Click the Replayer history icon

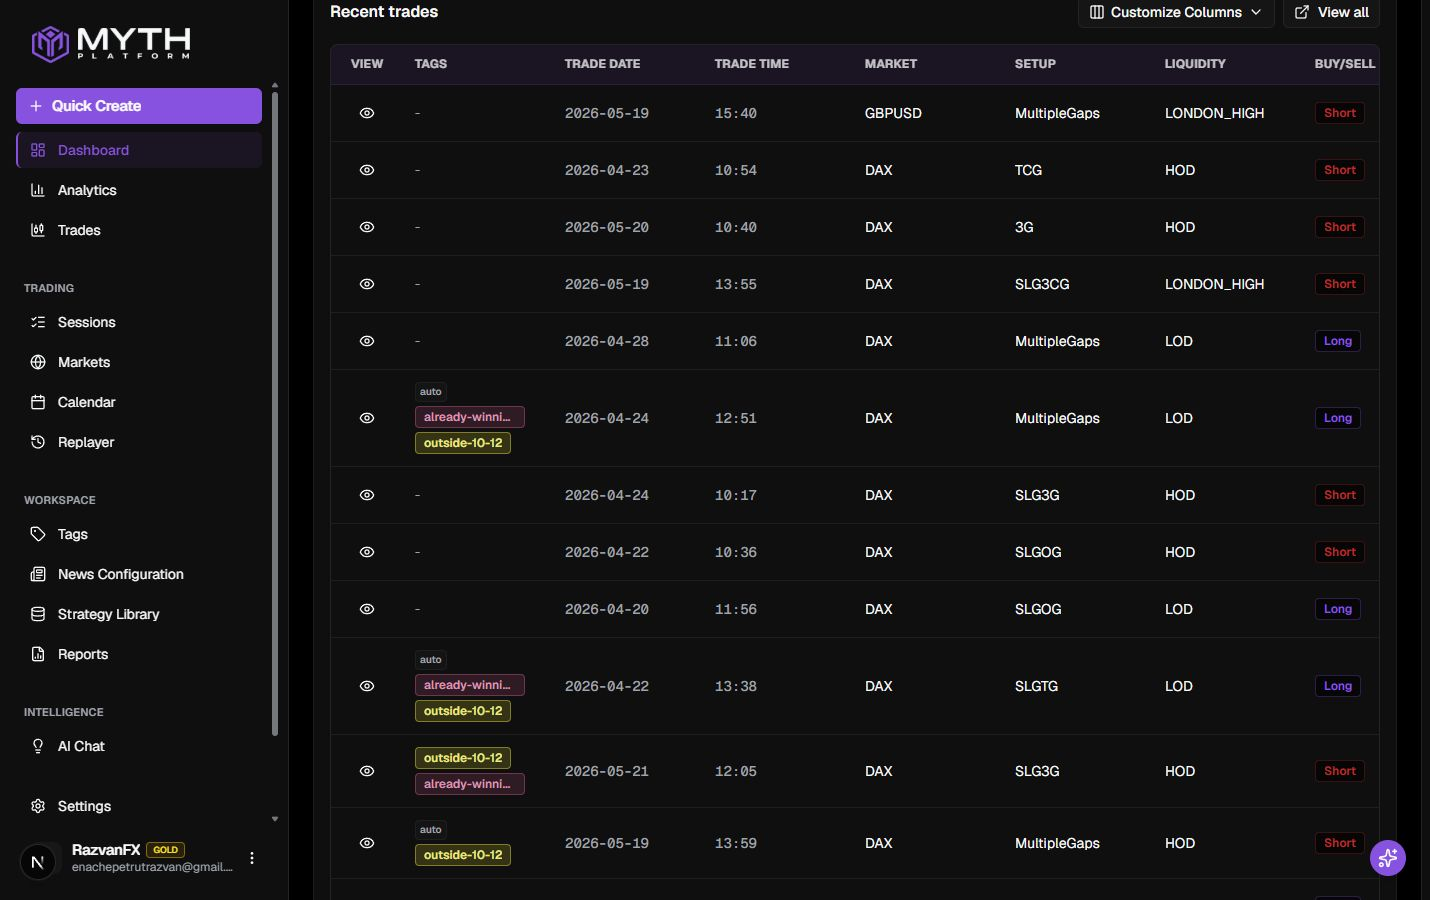click(38, 442)
